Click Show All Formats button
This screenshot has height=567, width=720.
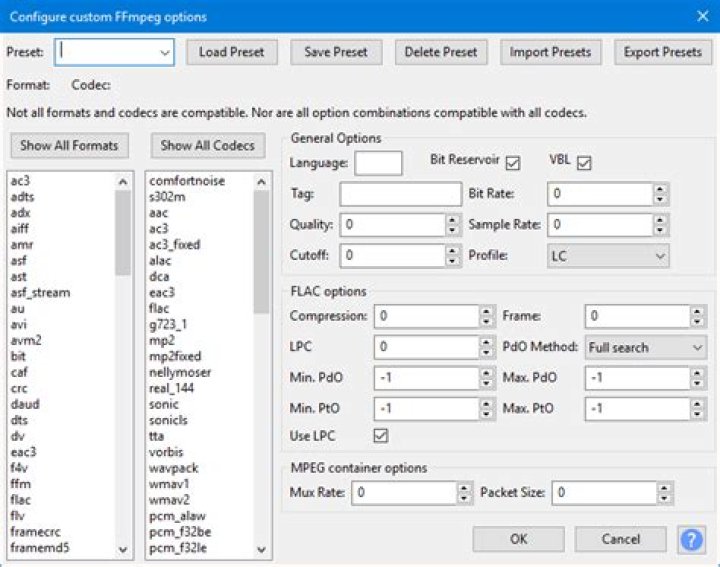69,146
